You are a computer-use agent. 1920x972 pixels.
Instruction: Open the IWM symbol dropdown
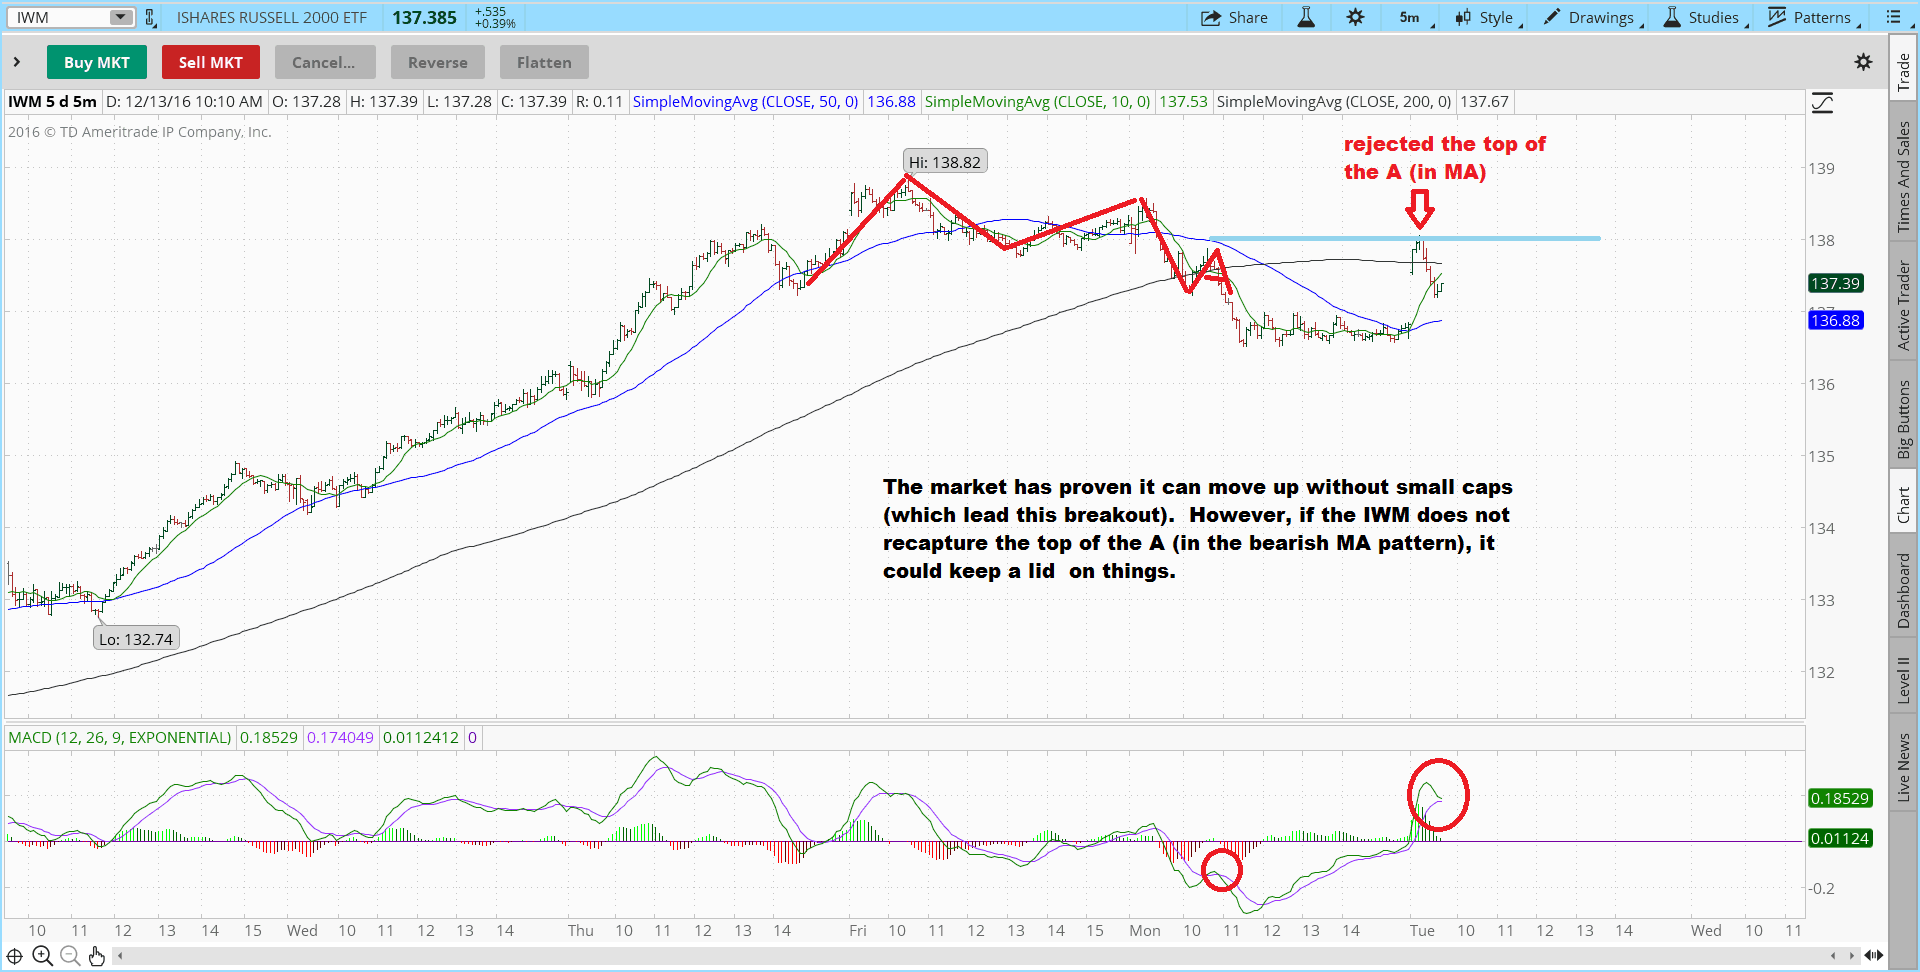pos(120,17)
